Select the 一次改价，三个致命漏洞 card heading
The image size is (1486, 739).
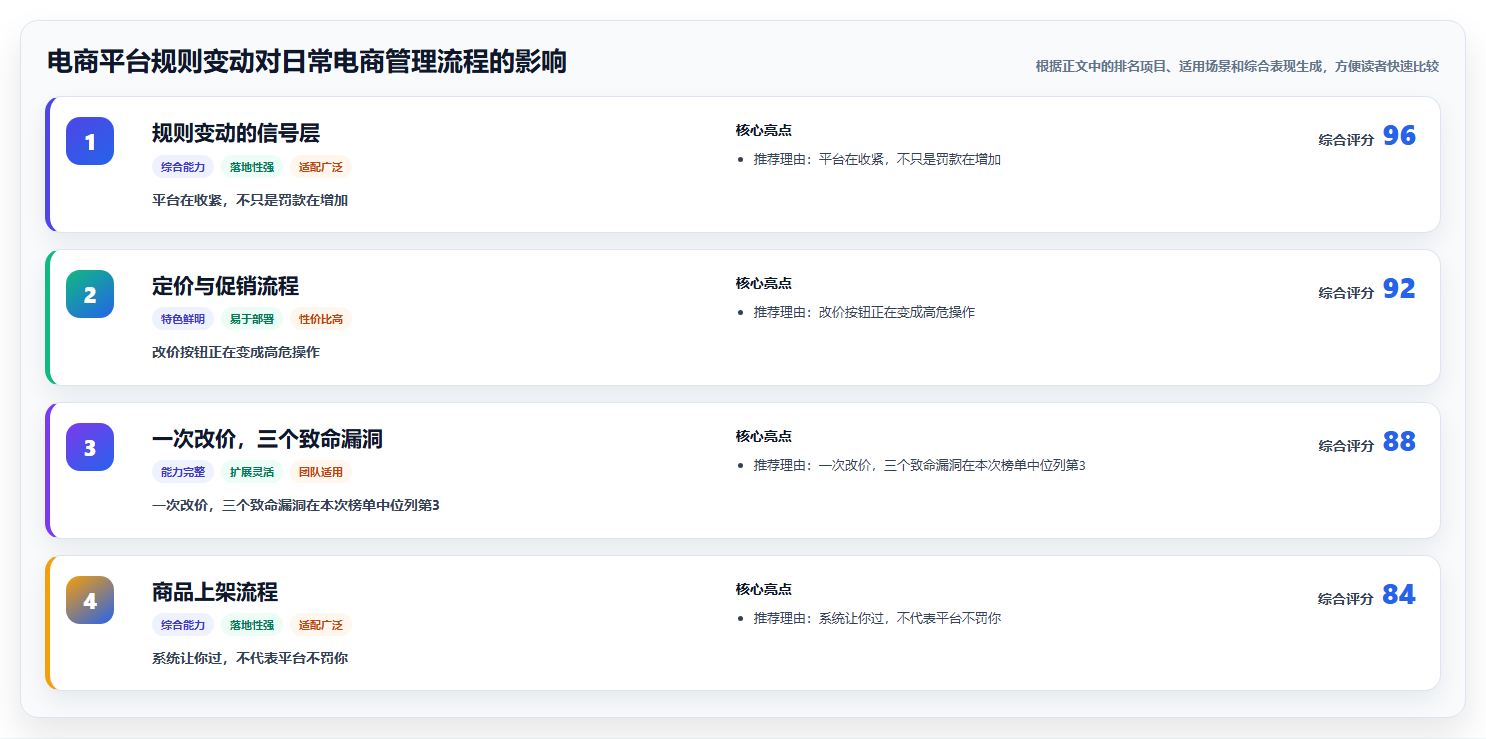[267, 439]
